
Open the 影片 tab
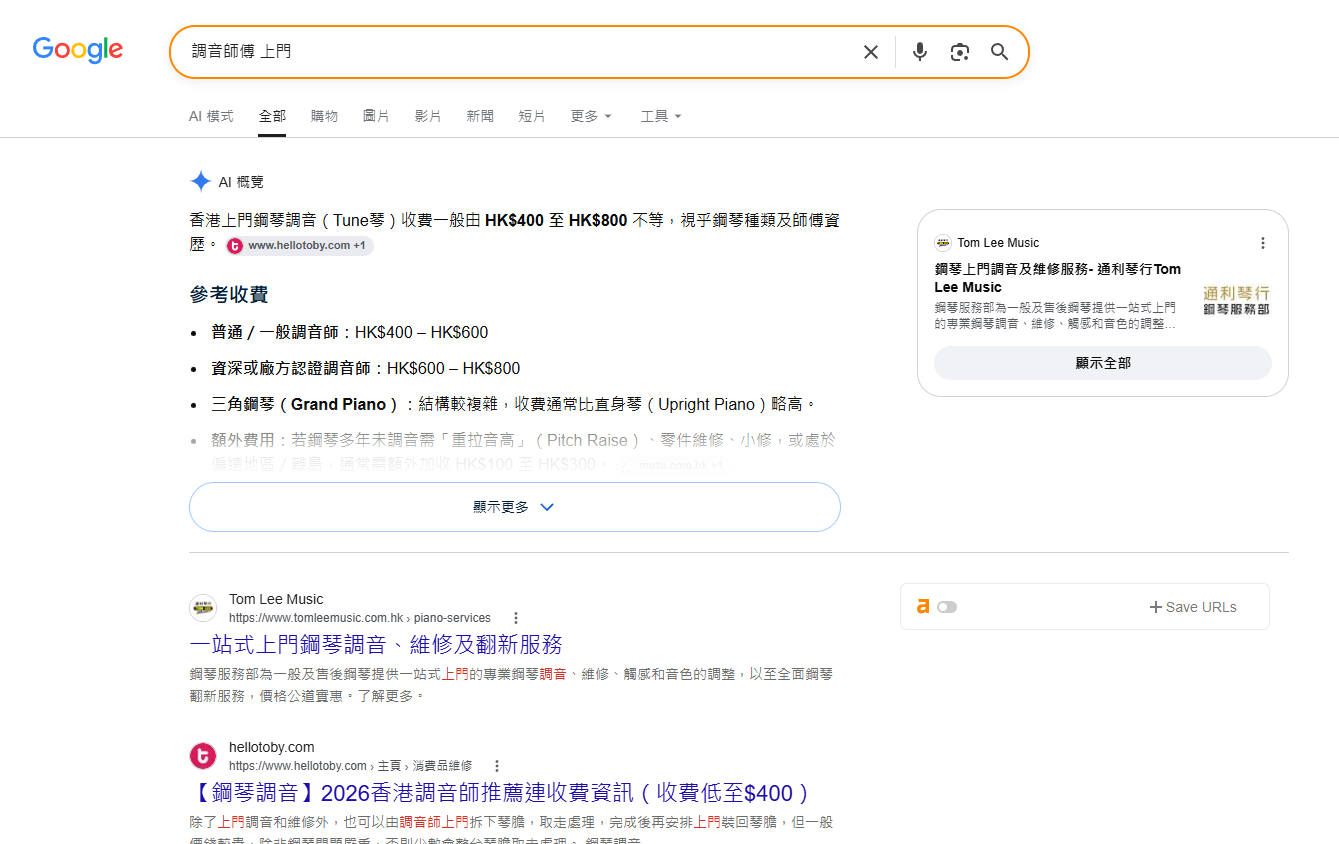(428, 116)
